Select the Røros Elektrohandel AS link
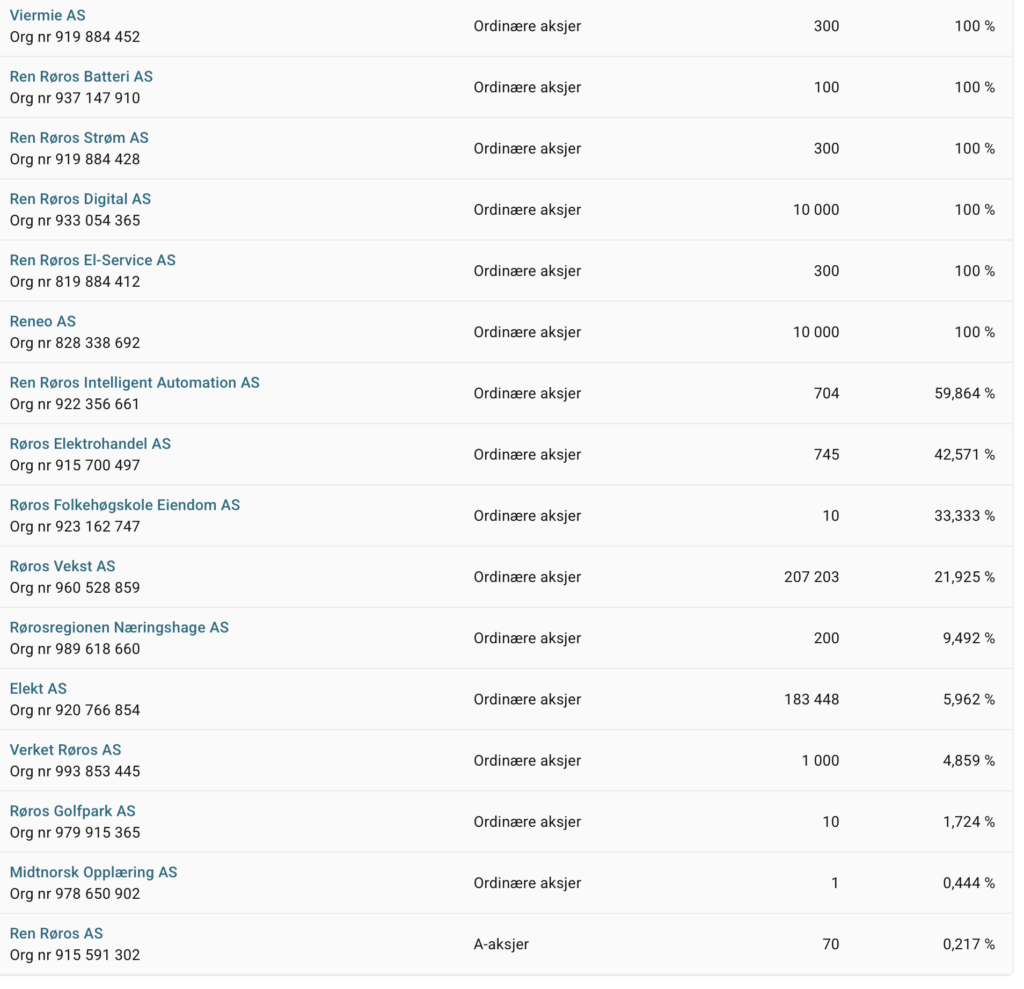The height and width of the screenshot is (989, 1024). pos(90,443)
